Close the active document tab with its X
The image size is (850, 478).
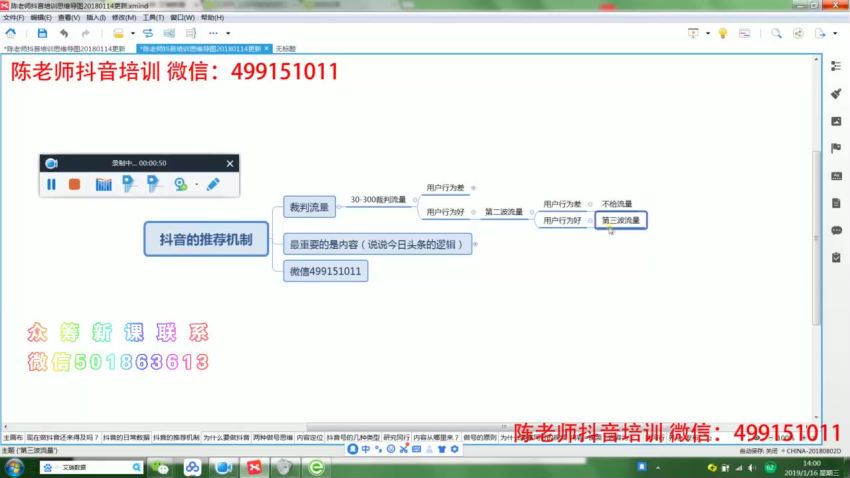pos(266,49)
